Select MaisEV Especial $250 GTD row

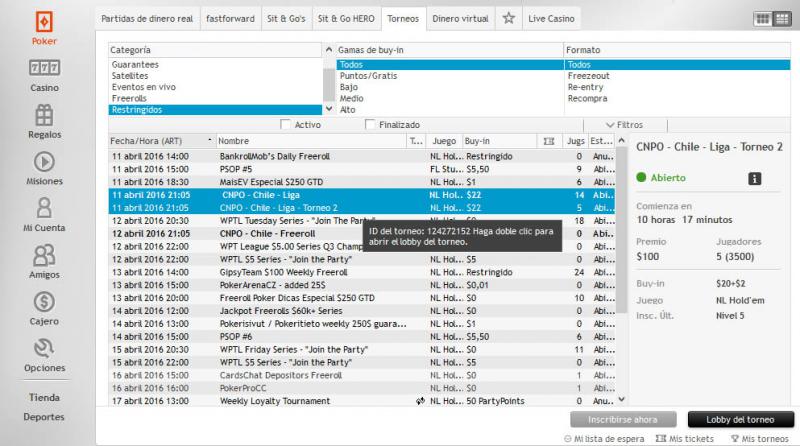362,182
